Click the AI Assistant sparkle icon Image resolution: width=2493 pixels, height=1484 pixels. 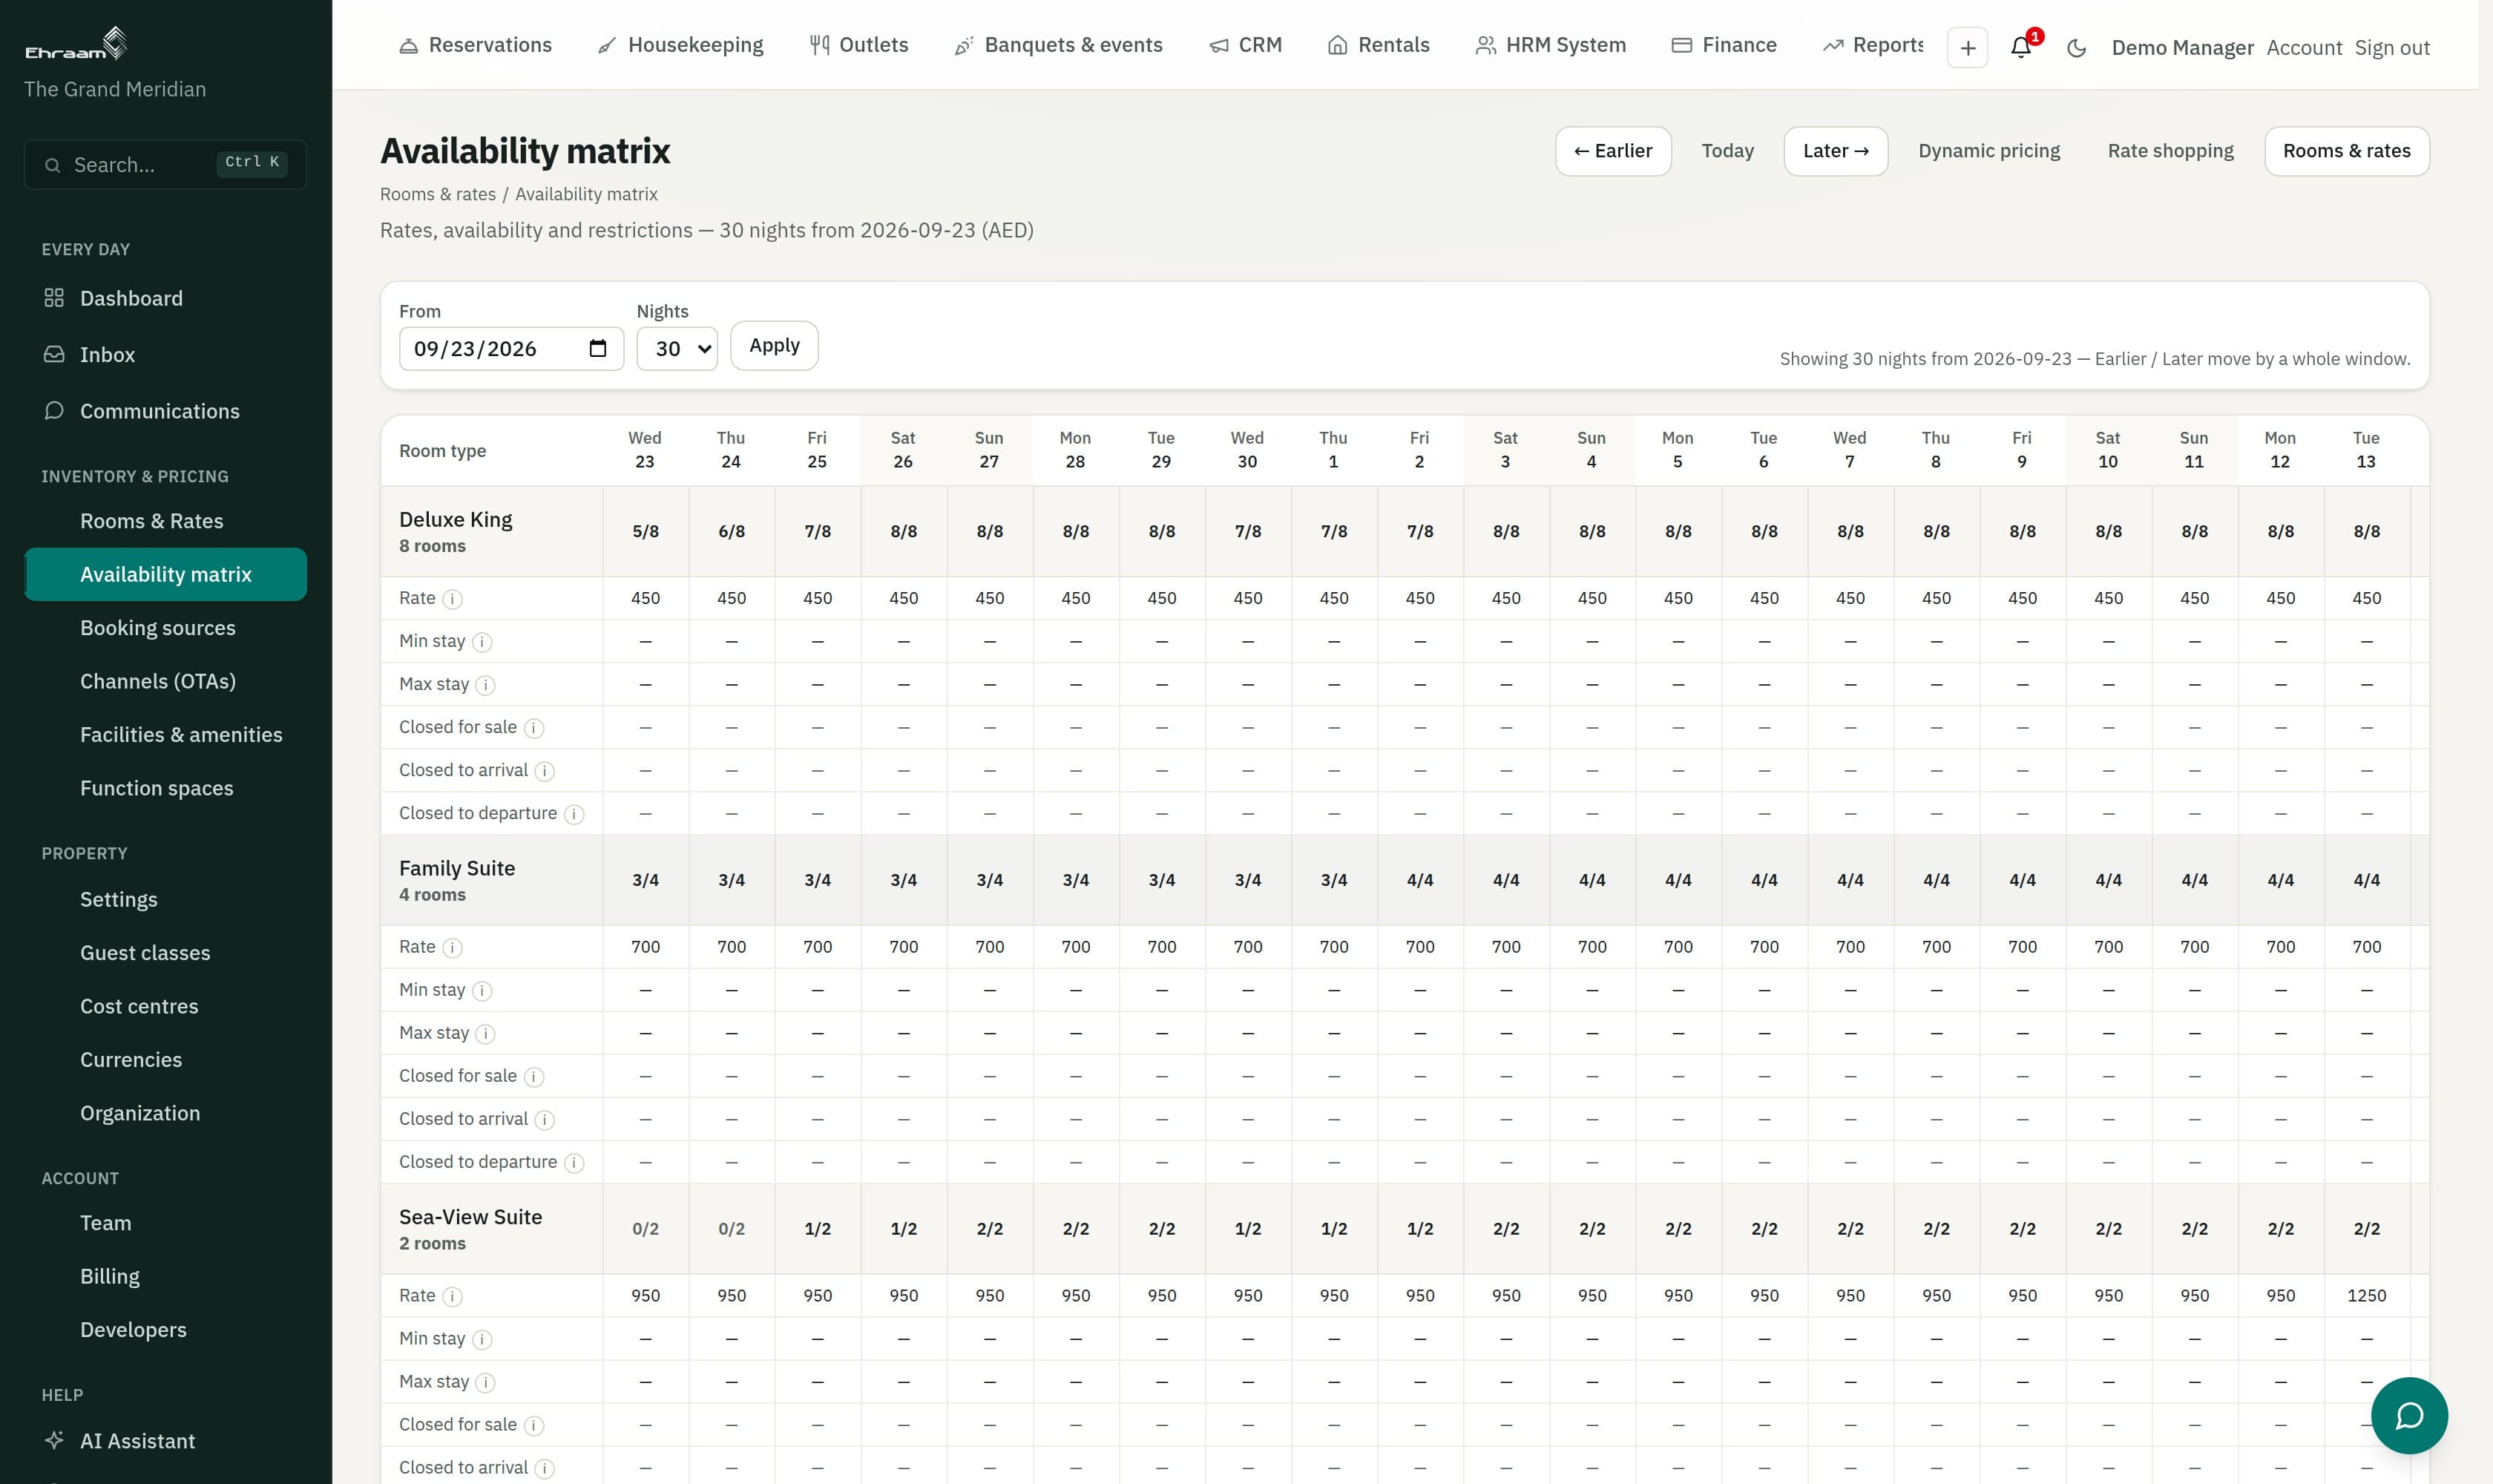tap(54, 1440)
